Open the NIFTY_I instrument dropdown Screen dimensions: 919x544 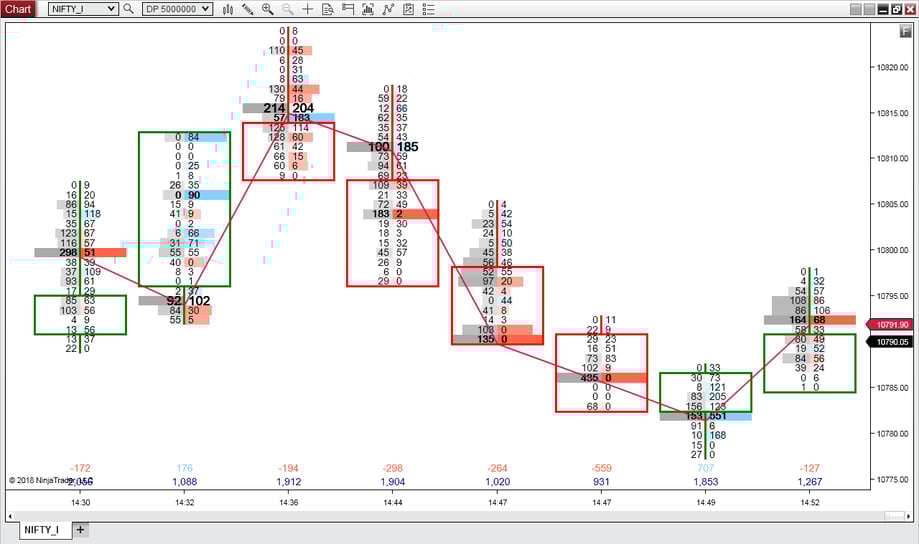point(83,9)
